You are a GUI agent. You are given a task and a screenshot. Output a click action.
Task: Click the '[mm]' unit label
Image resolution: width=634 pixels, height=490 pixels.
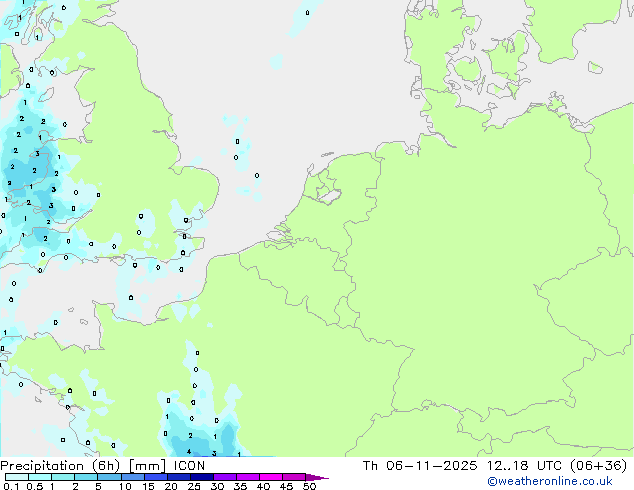(x=147, y=466)
